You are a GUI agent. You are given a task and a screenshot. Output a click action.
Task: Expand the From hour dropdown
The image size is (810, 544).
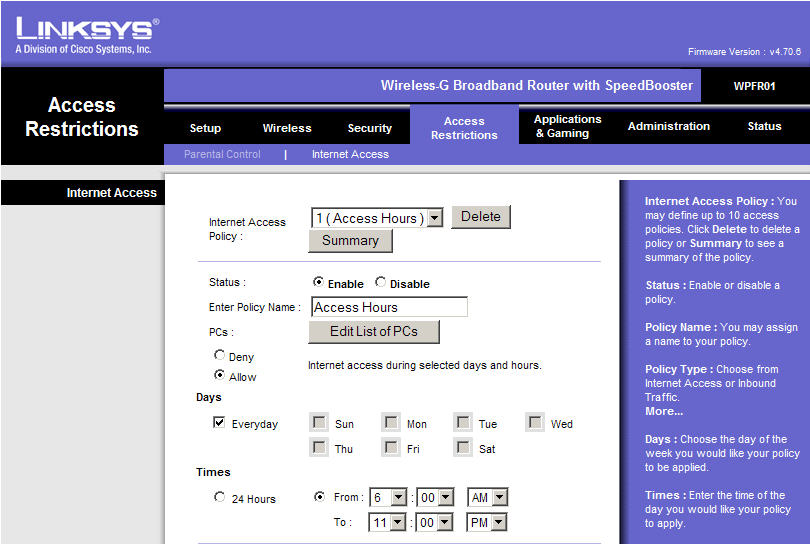click(399, 497)
